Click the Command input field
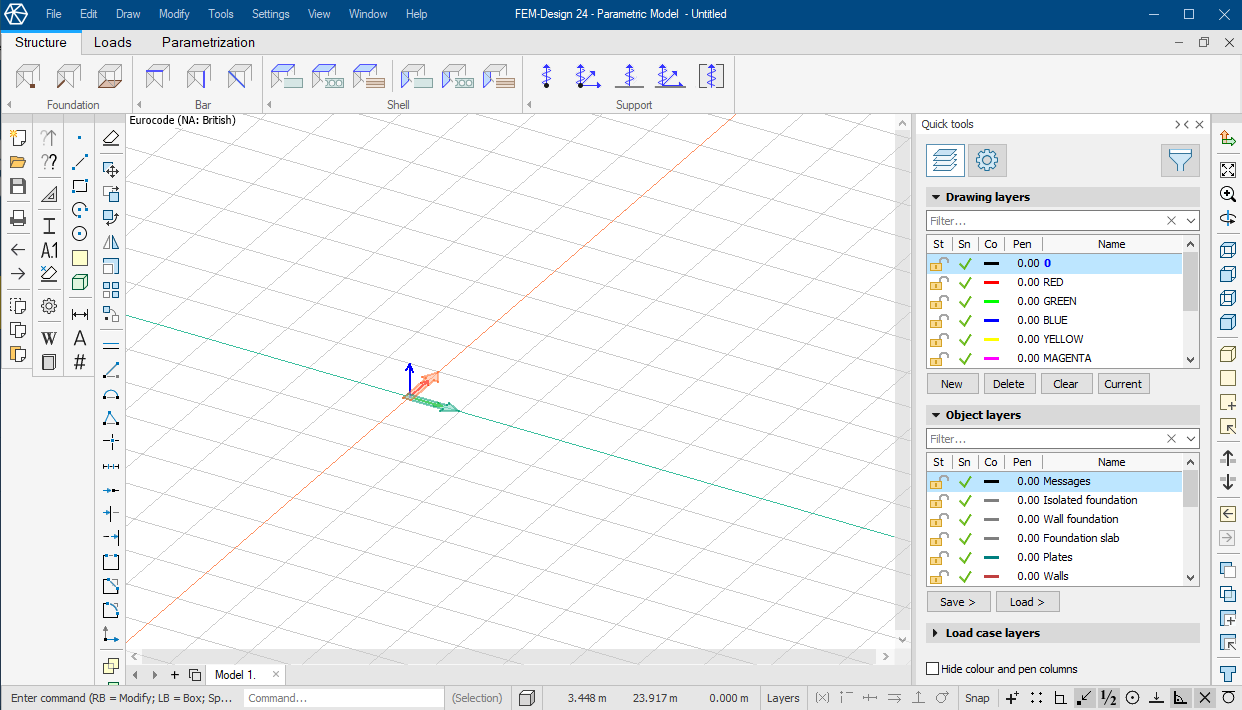1242x710 pixels. point(343,698)
